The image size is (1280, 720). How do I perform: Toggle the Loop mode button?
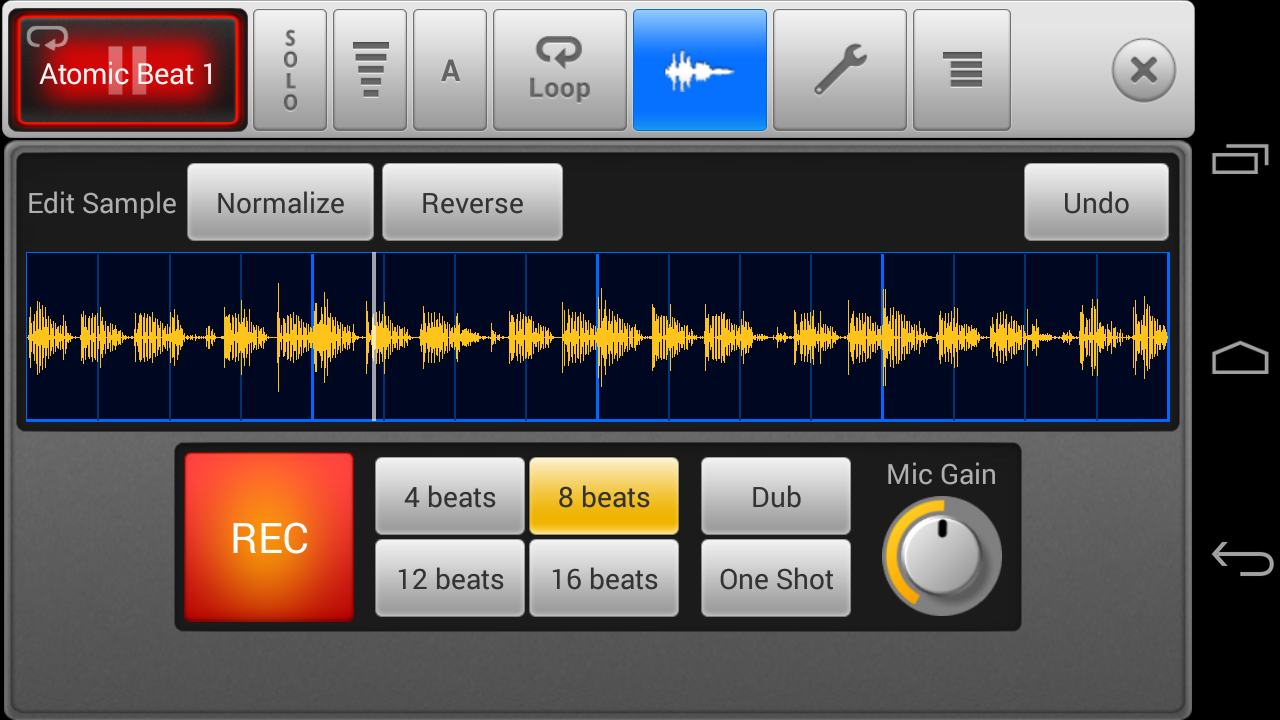560,70
